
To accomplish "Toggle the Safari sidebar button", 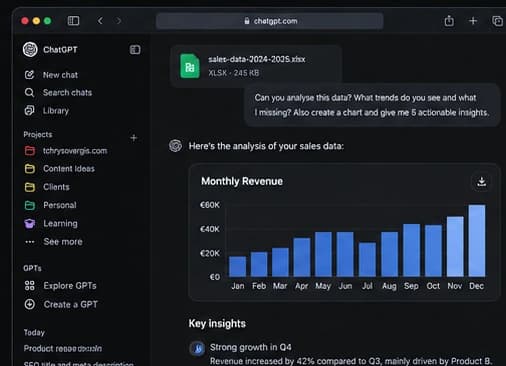I will coord(73,21).
